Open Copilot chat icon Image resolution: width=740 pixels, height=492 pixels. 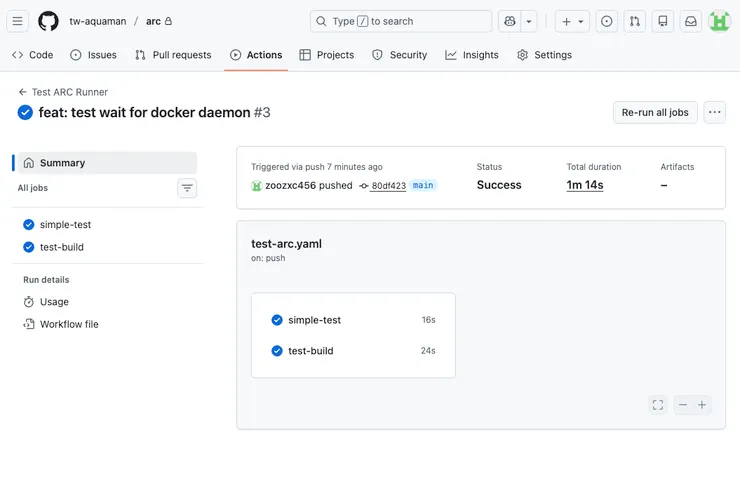click(x=510, y=21)
